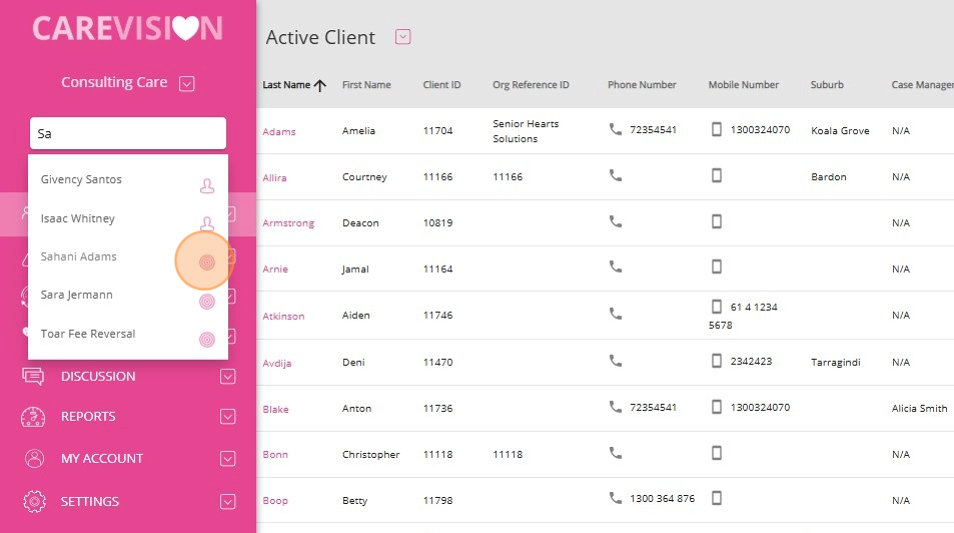954x533 pixels.
Task: Open the My Account menu
Action: click(x=102, y=459)
